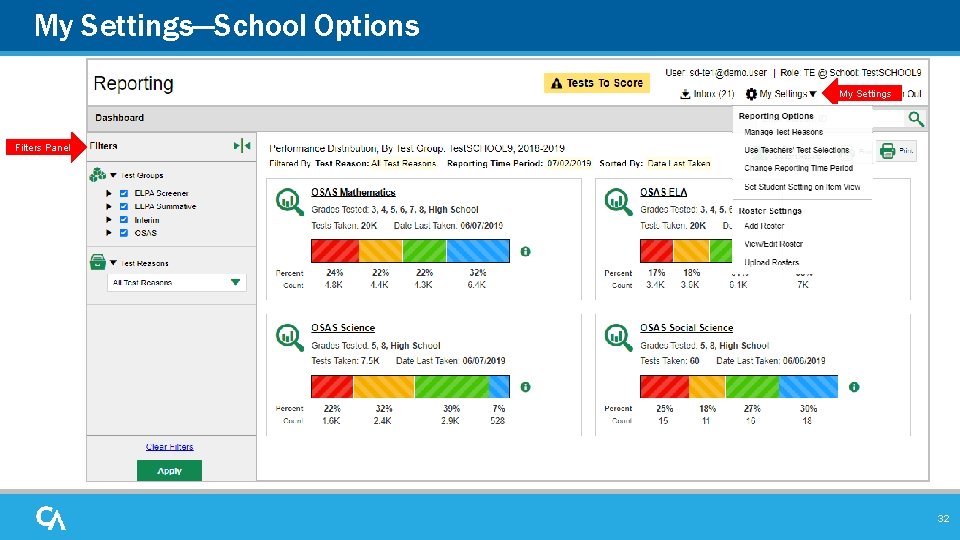
Task: Click the Filters panel heading
Action: click(x=103, y=146)
